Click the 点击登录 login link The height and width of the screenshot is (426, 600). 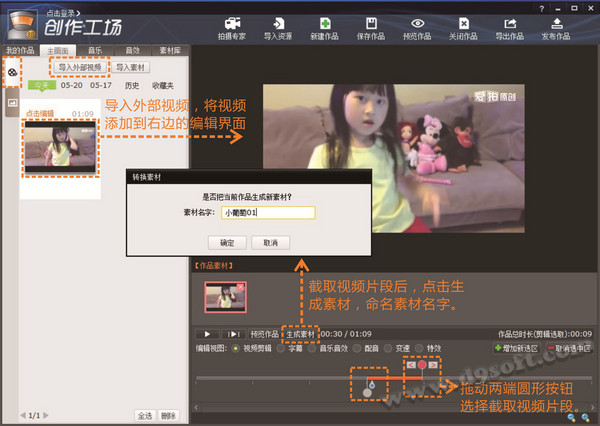point(63,13)
